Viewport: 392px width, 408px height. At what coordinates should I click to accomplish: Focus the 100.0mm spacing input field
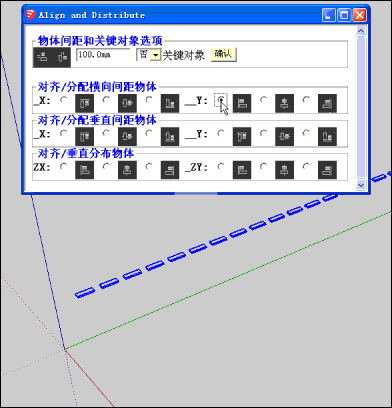(x=103, y=55)
